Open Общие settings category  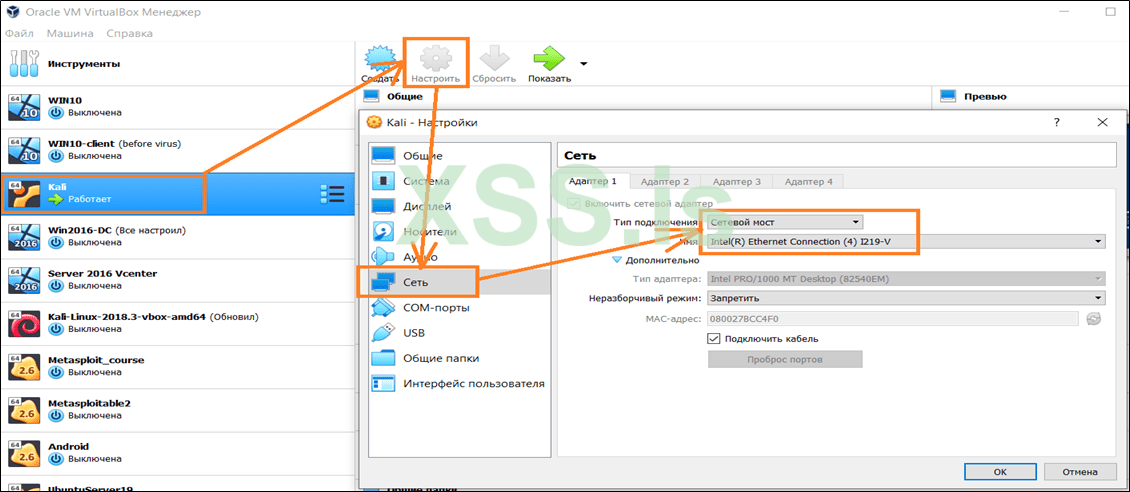pyautogui.click(x=458, y=156)
